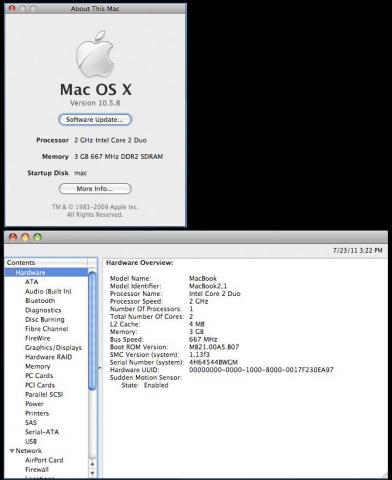Click the sidebar scroll up arrow
This screenshot has height=480, width=392.
click(92, 464)
